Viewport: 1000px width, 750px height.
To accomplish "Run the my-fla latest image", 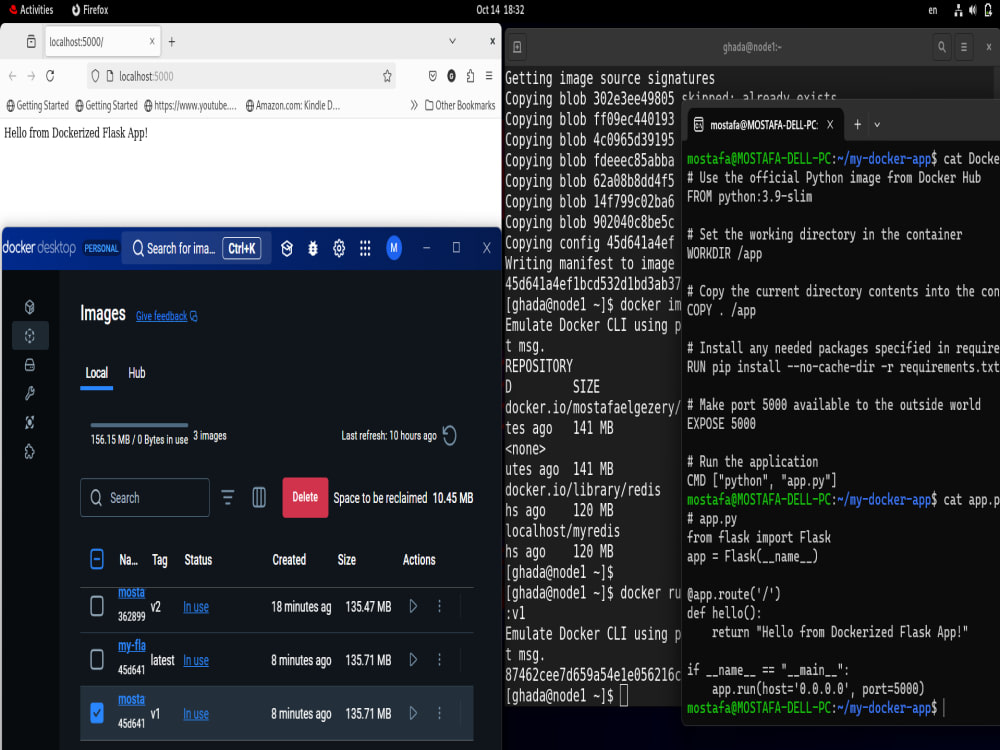I will click(413, 659).
